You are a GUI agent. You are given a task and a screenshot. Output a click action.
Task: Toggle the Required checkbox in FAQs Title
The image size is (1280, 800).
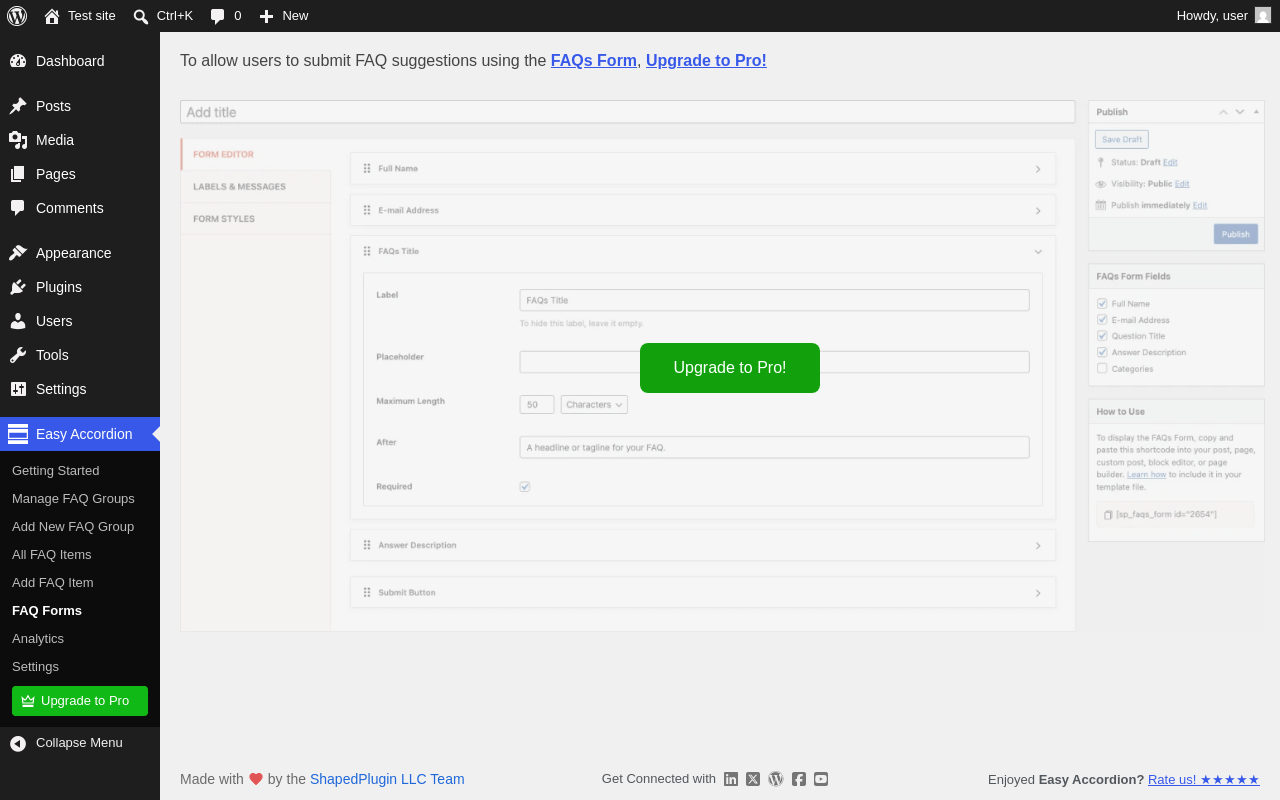pyautogui.click(x=525, y=487)
